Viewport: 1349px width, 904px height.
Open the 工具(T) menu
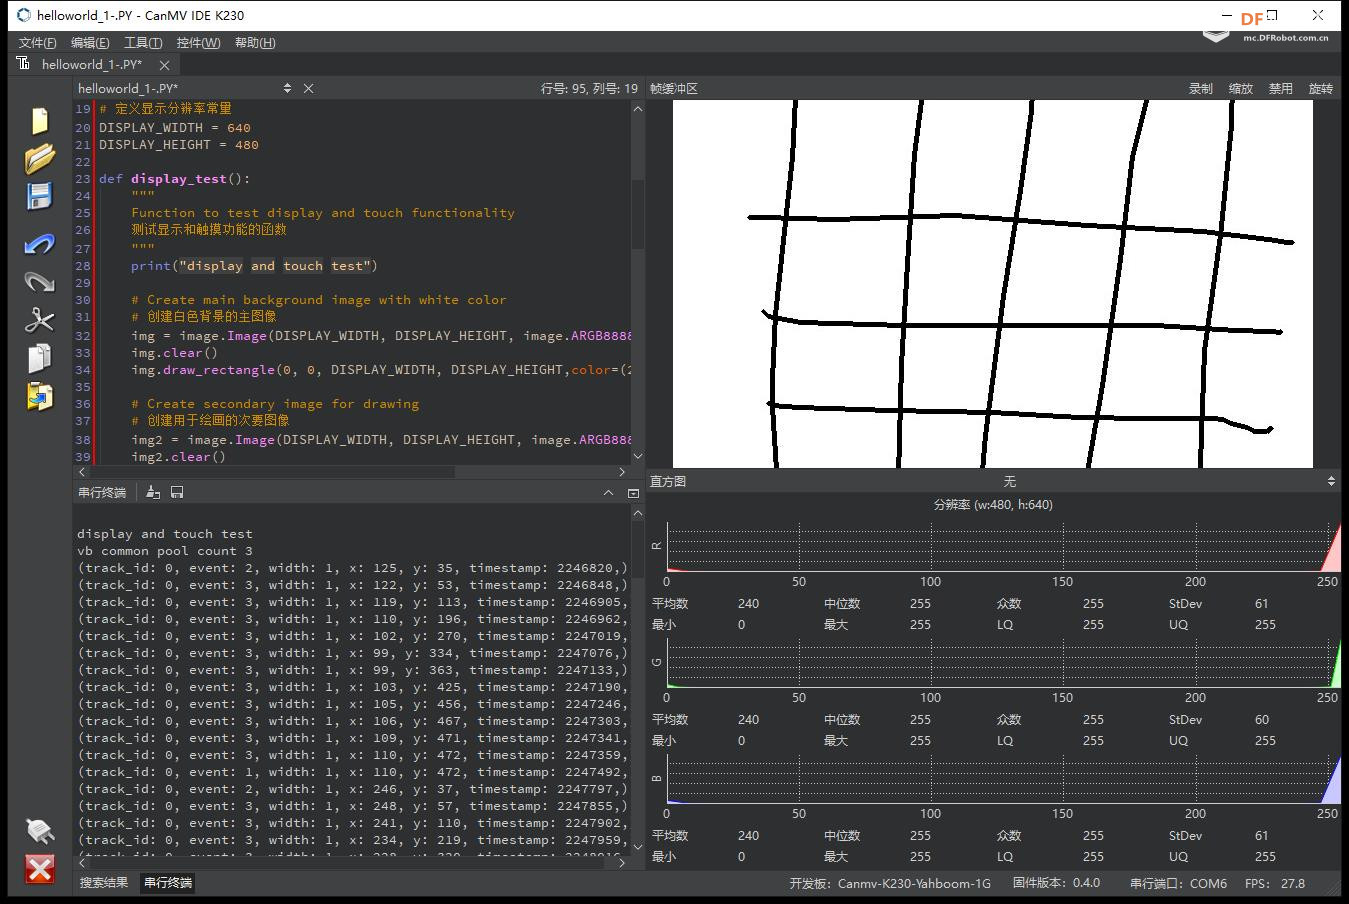tap(142, 42)
